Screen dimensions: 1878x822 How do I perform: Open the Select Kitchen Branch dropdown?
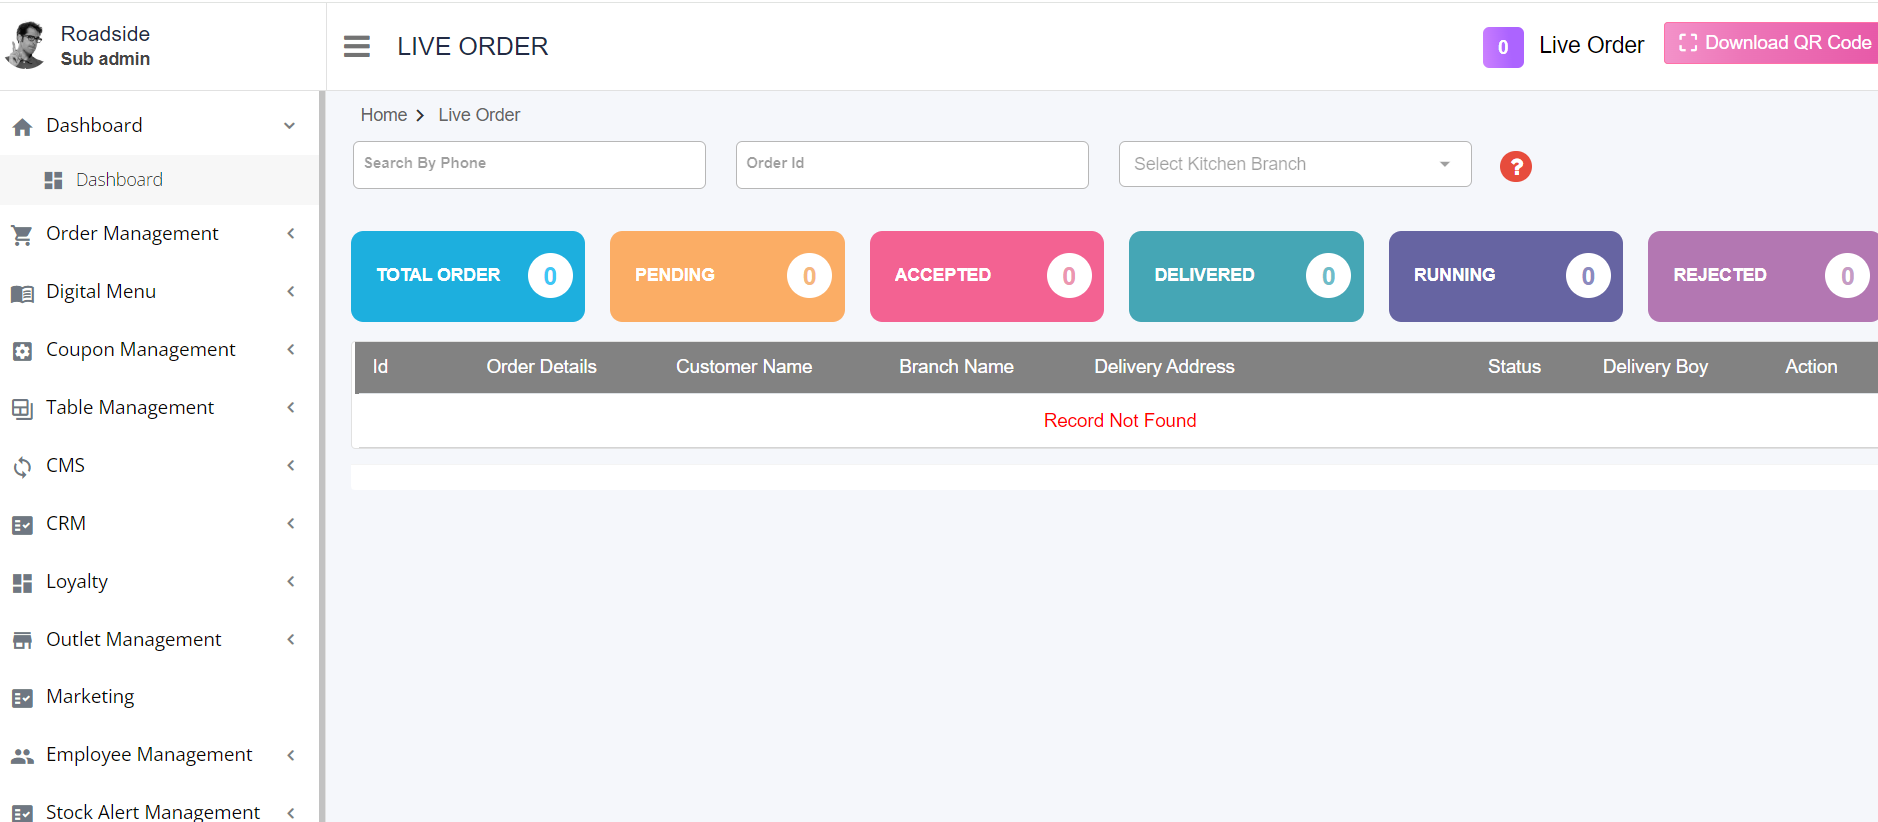pyautogui.click(x=1294, y=164)
